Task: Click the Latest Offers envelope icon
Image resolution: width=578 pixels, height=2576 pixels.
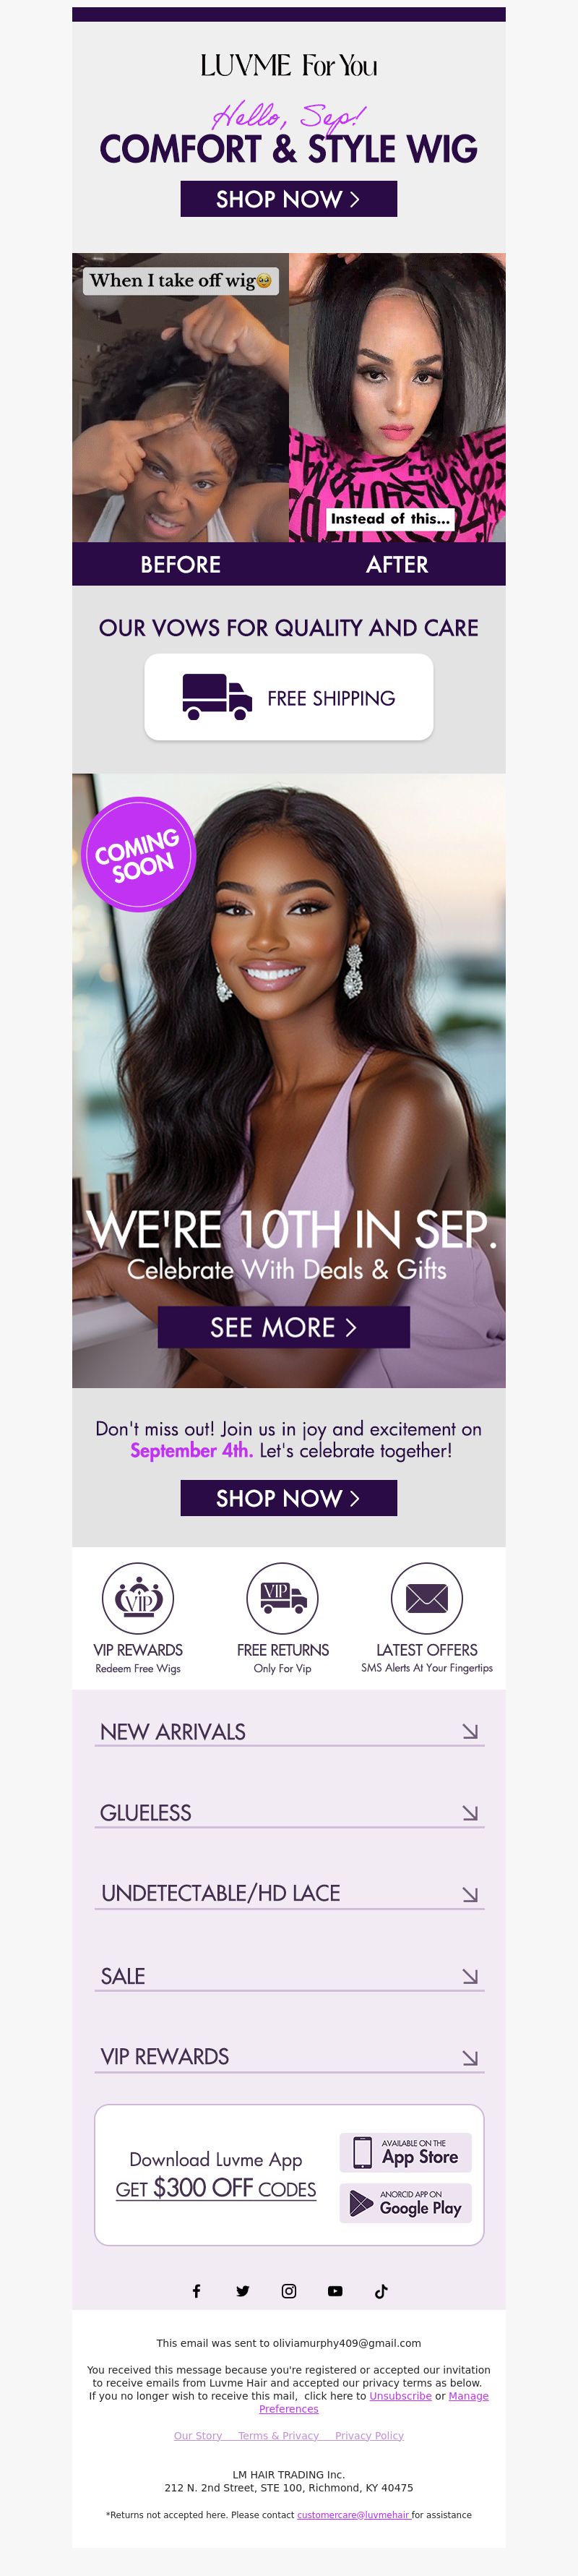Action: tap(427, 1598)
